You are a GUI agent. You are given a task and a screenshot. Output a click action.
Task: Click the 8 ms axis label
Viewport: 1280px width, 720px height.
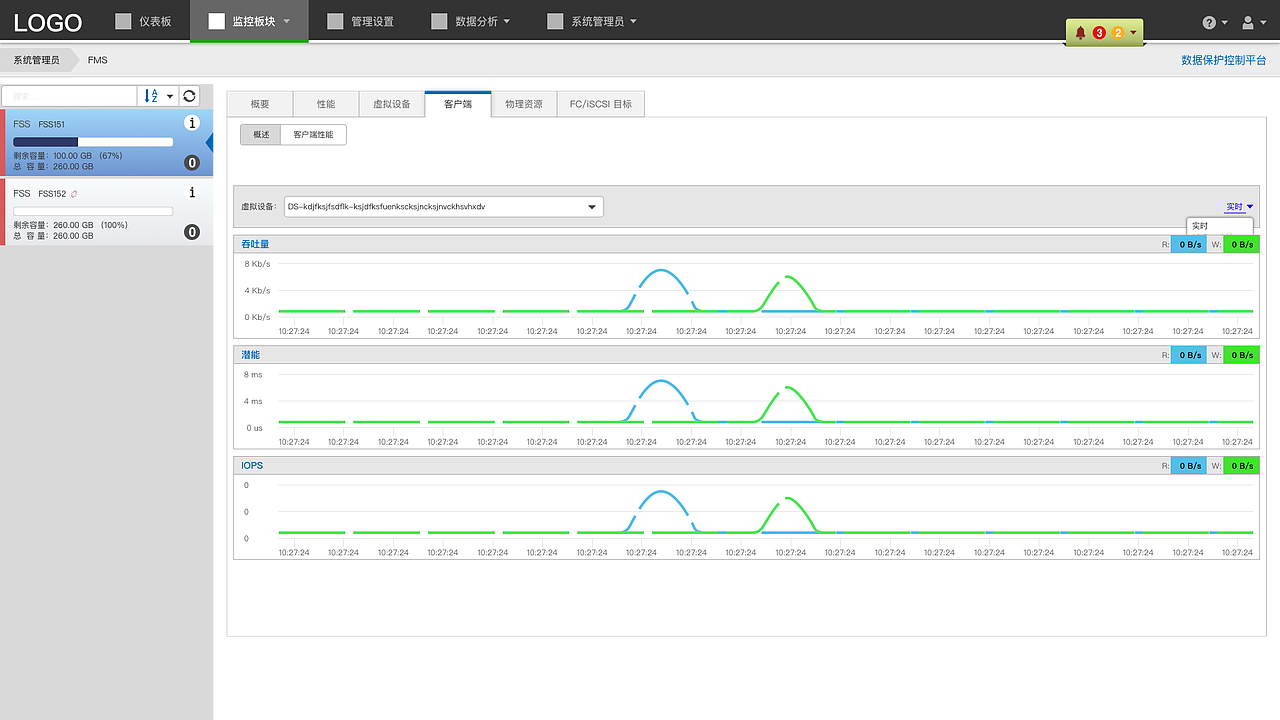253,375
